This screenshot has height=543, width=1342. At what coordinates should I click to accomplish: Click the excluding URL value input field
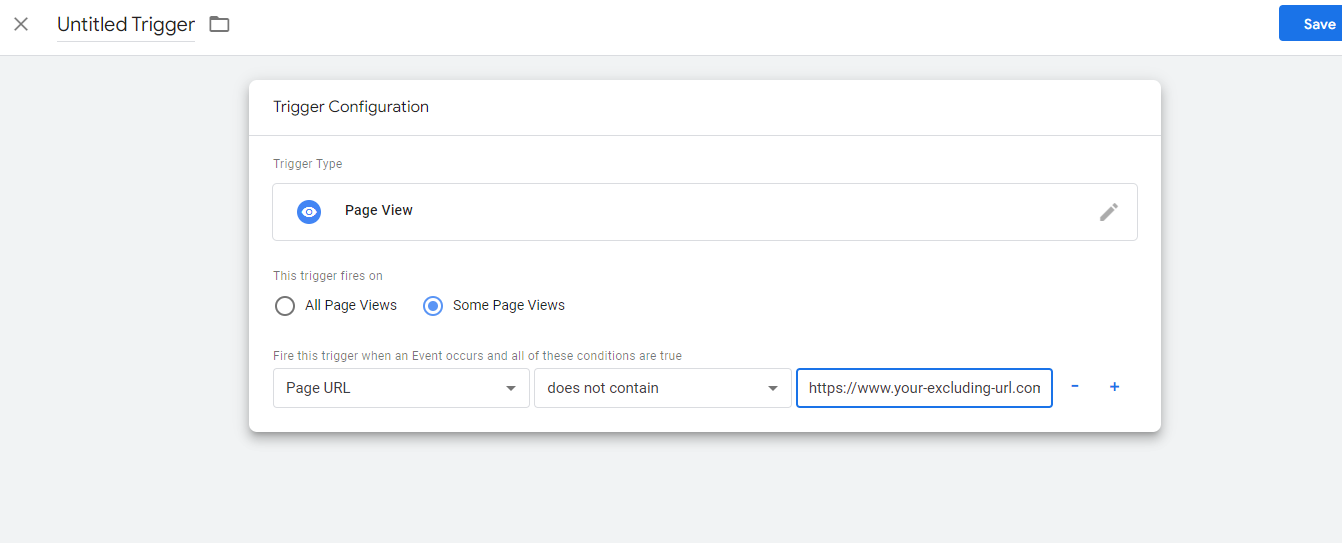click(923, 388)
